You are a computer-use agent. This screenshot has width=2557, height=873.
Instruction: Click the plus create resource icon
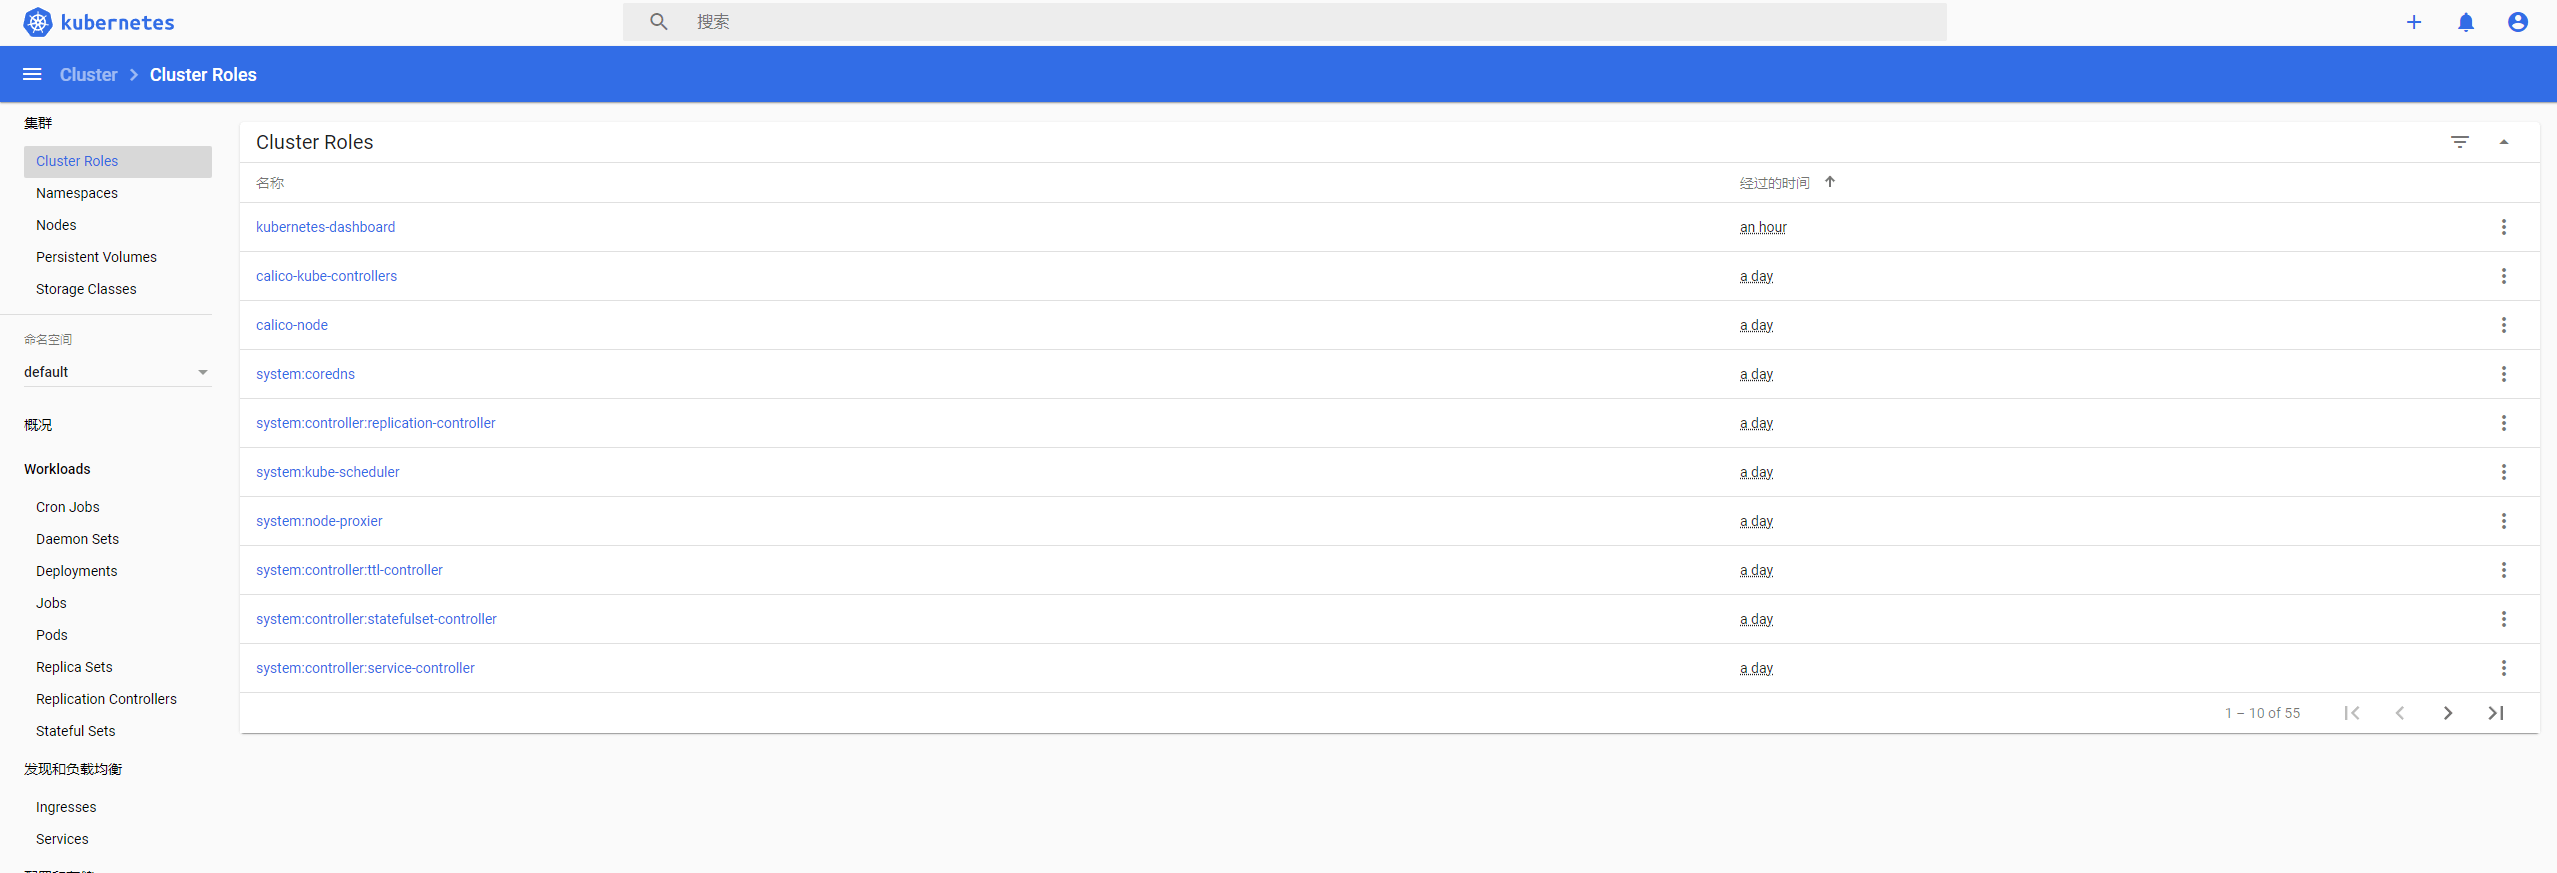click(x=2413, y=22)
